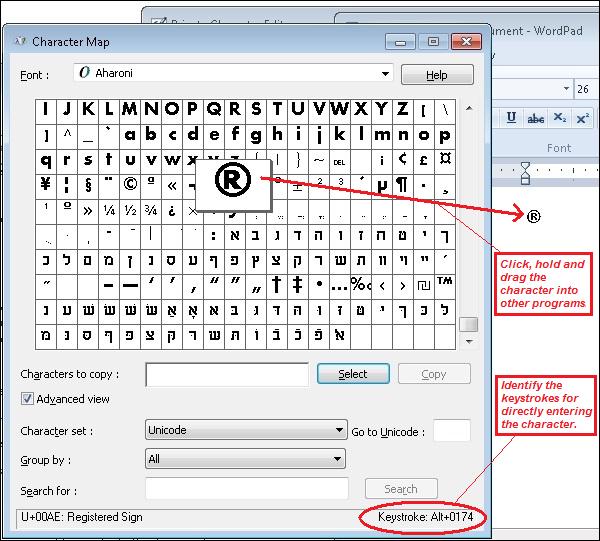Click the Go to Unicode input box
Screen dimensions: 600x541
[451, 431]
